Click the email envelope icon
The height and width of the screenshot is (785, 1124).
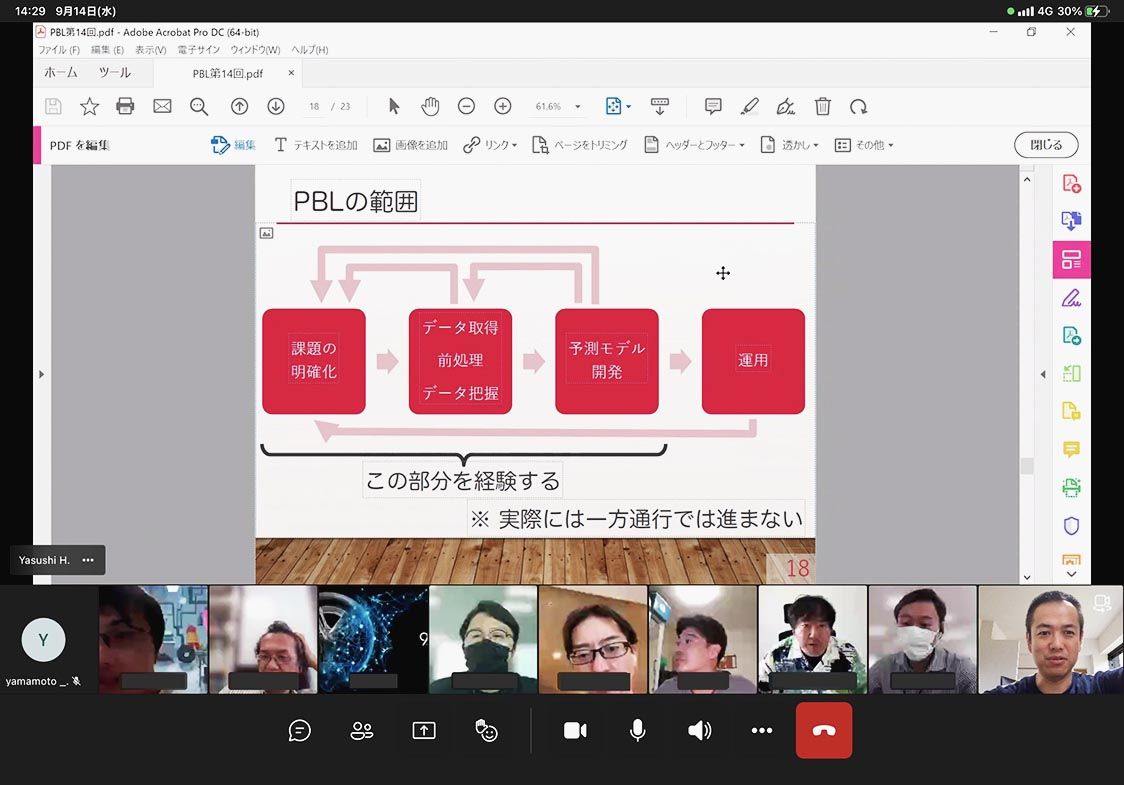(162, 106)
